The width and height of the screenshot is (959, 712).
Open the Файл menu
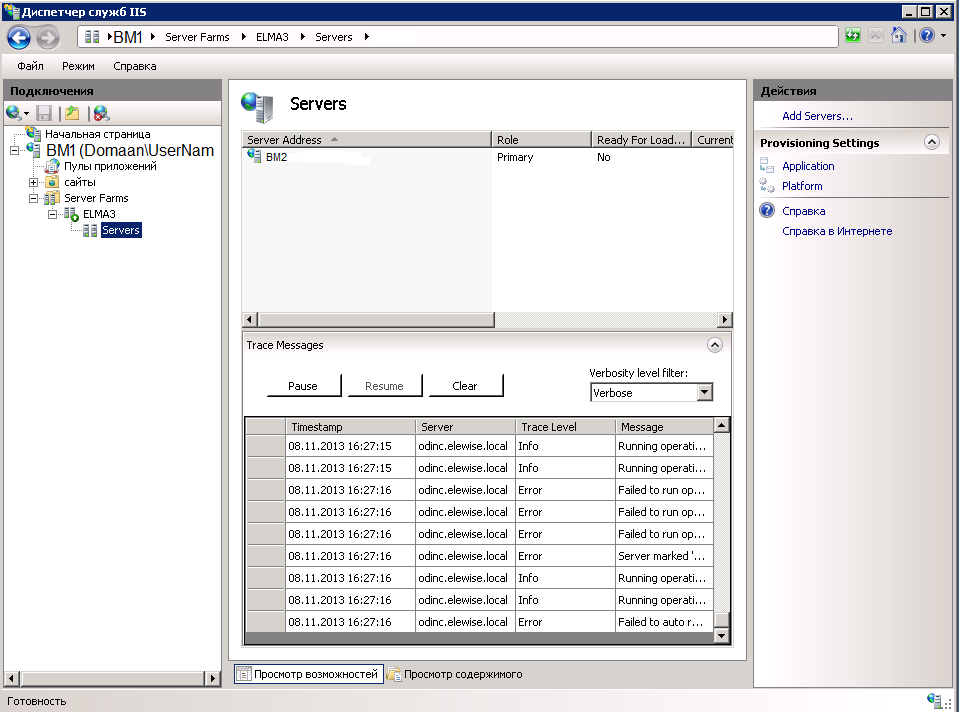(30, 66)
